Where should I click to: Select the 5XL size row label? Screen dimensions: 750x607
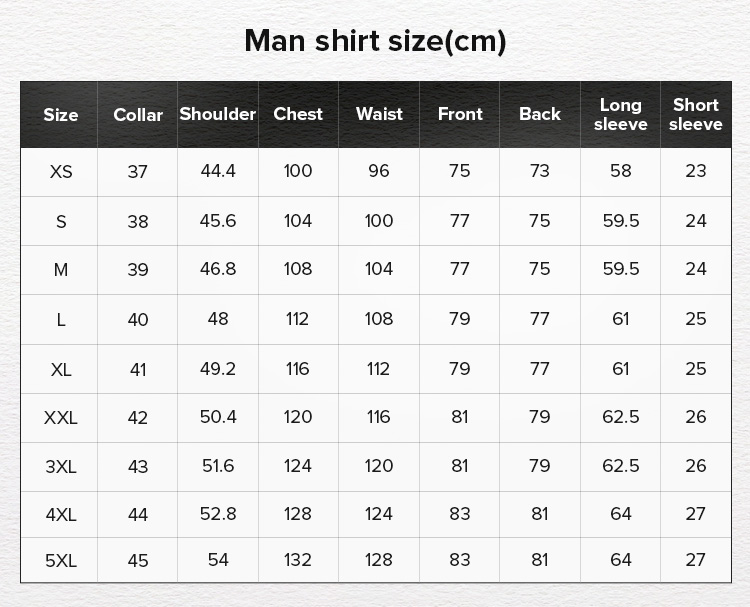pos(61,561)
